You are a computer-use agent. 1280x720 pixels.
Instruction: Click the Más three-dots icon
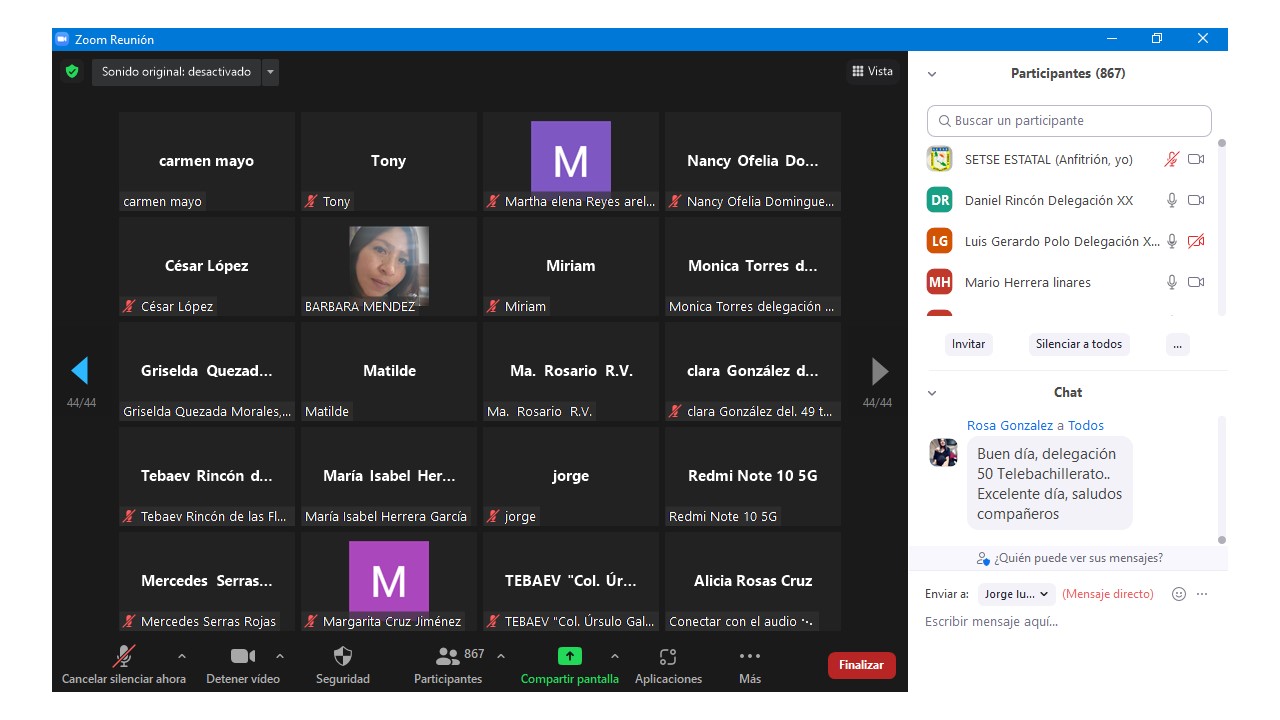coord(749,657)
